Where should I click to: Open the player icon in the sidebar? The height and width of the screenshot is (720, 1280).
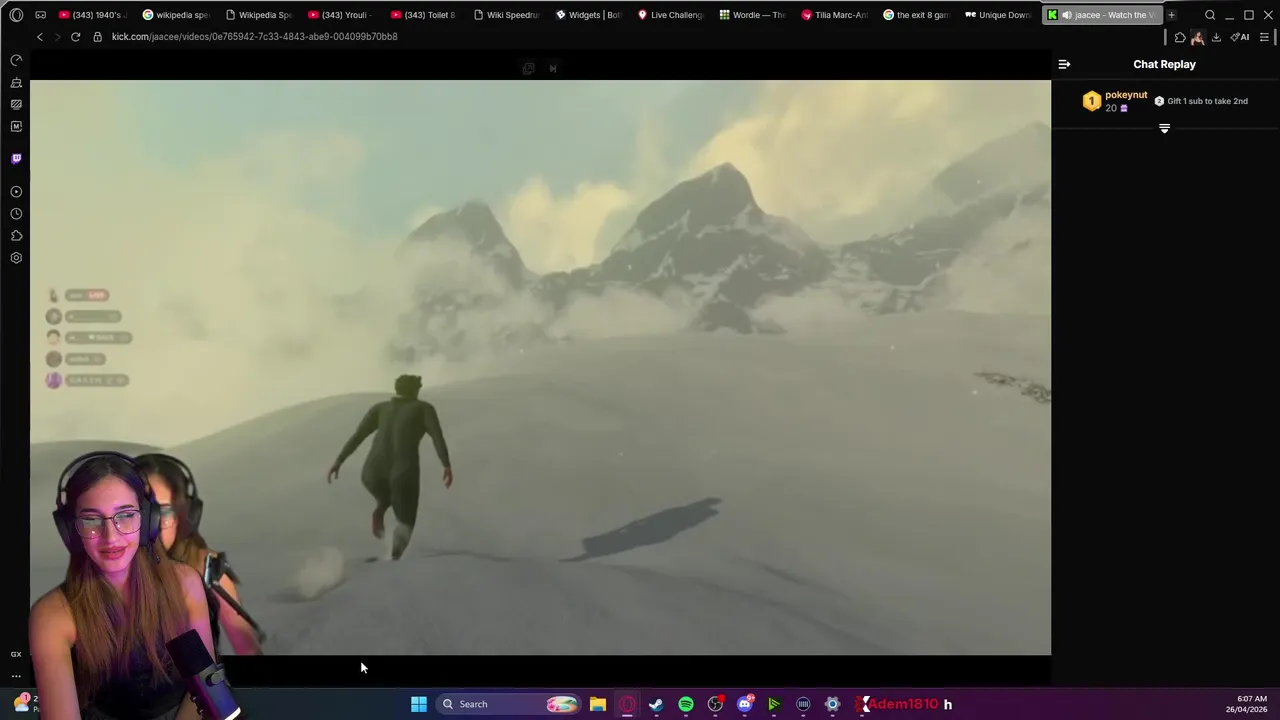pos(16,192)
